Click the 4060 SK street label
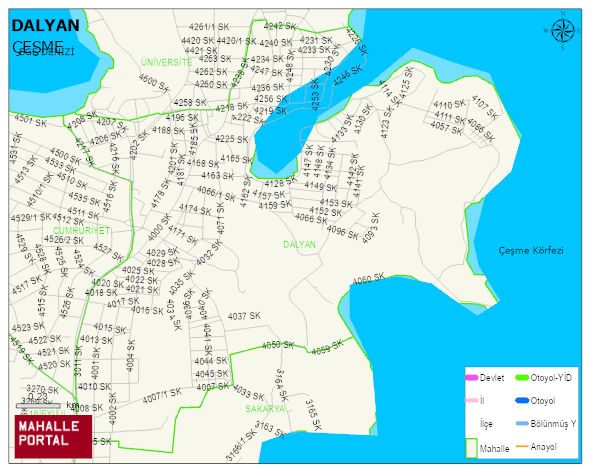 (369, 279)
